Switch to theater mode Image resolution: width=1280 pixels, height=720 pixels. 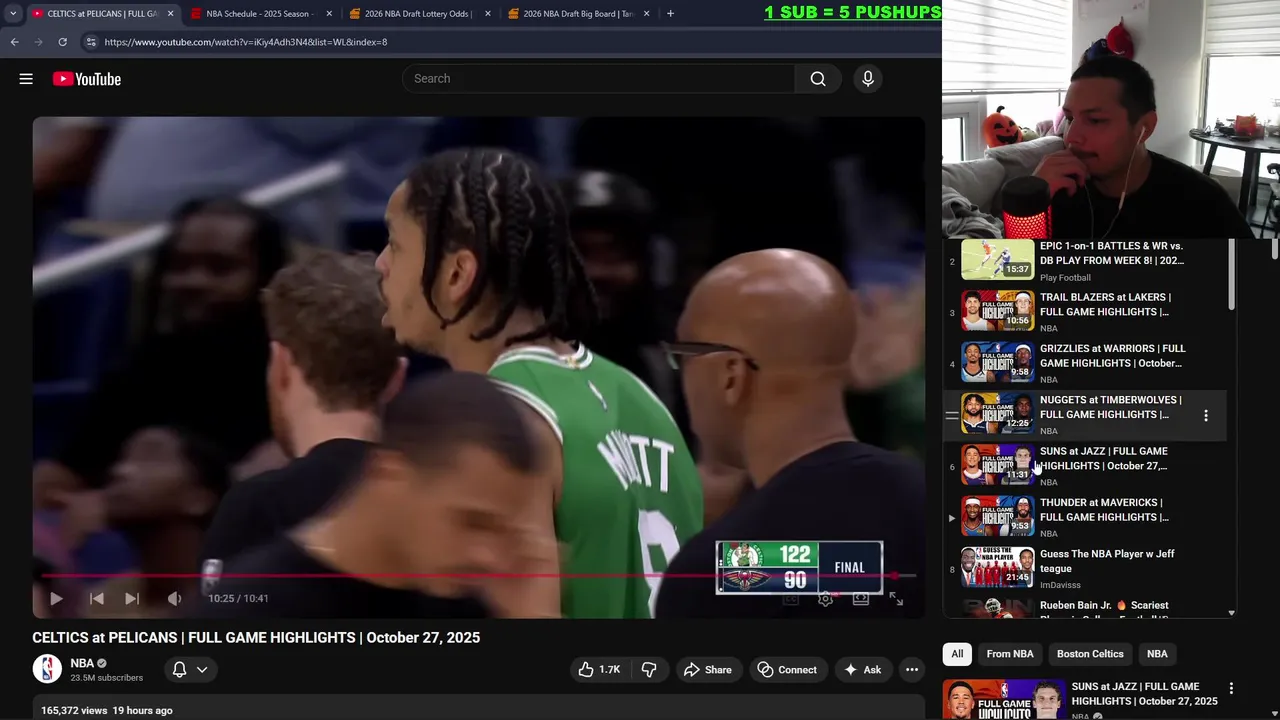[860, 599]
